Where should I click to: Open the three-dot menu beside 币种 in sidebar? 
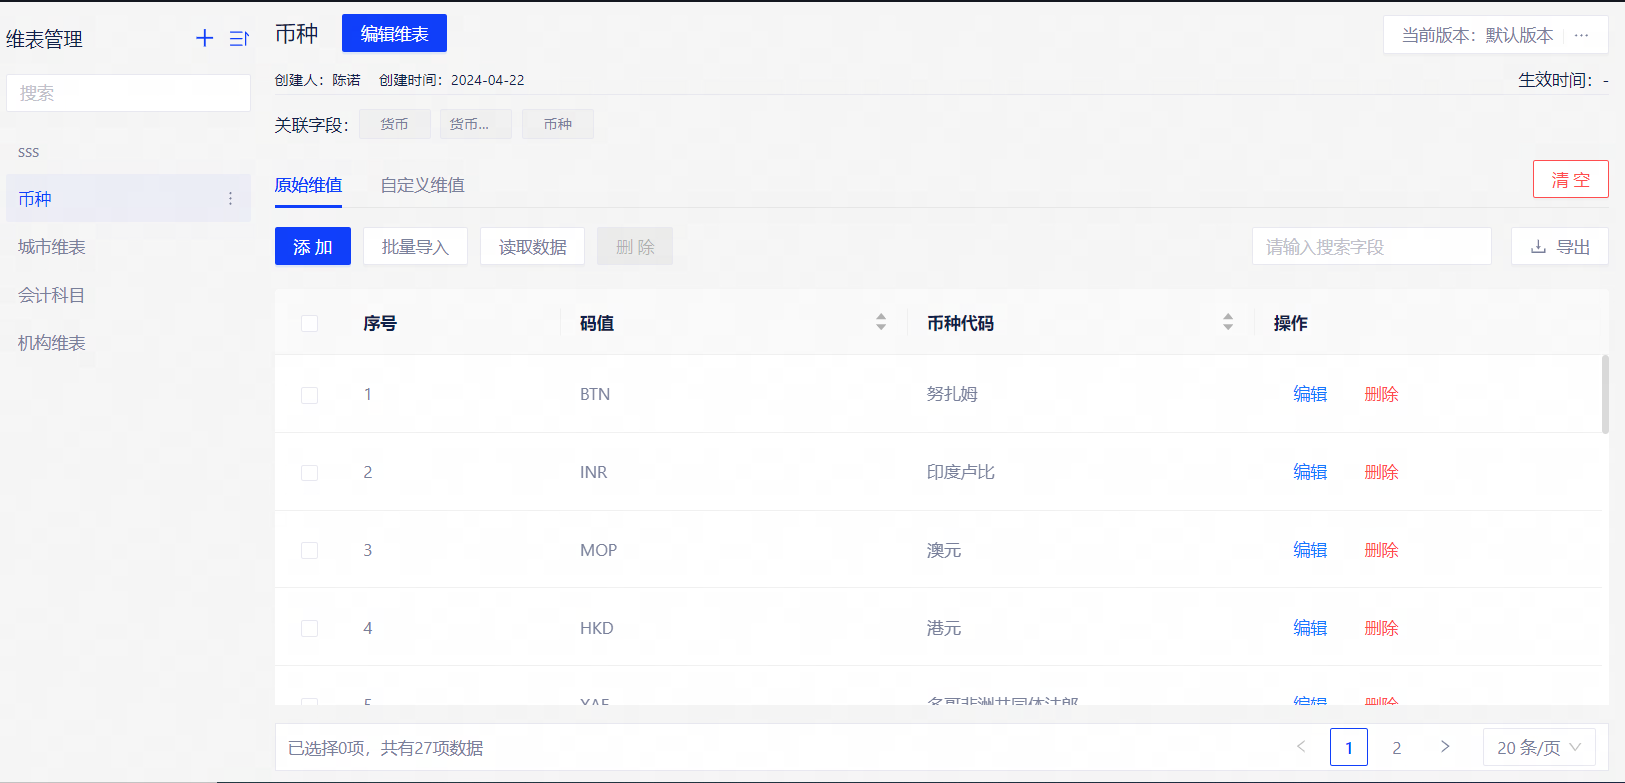[230, 199]
